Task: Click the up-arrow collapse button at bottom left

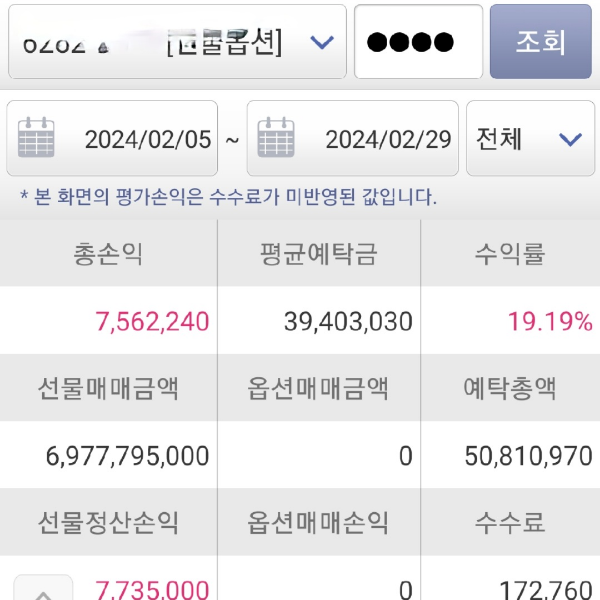Action: pyautogui.click(x=43, y=590)
